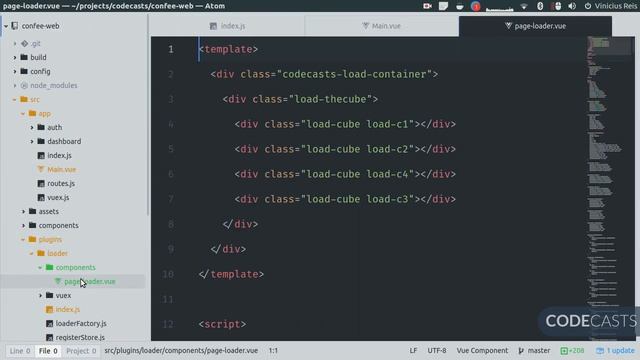The height and width of the screenshot is (360, 640).
Task: Open the volume indicator in top bar
Action: (x=572, y=6)
